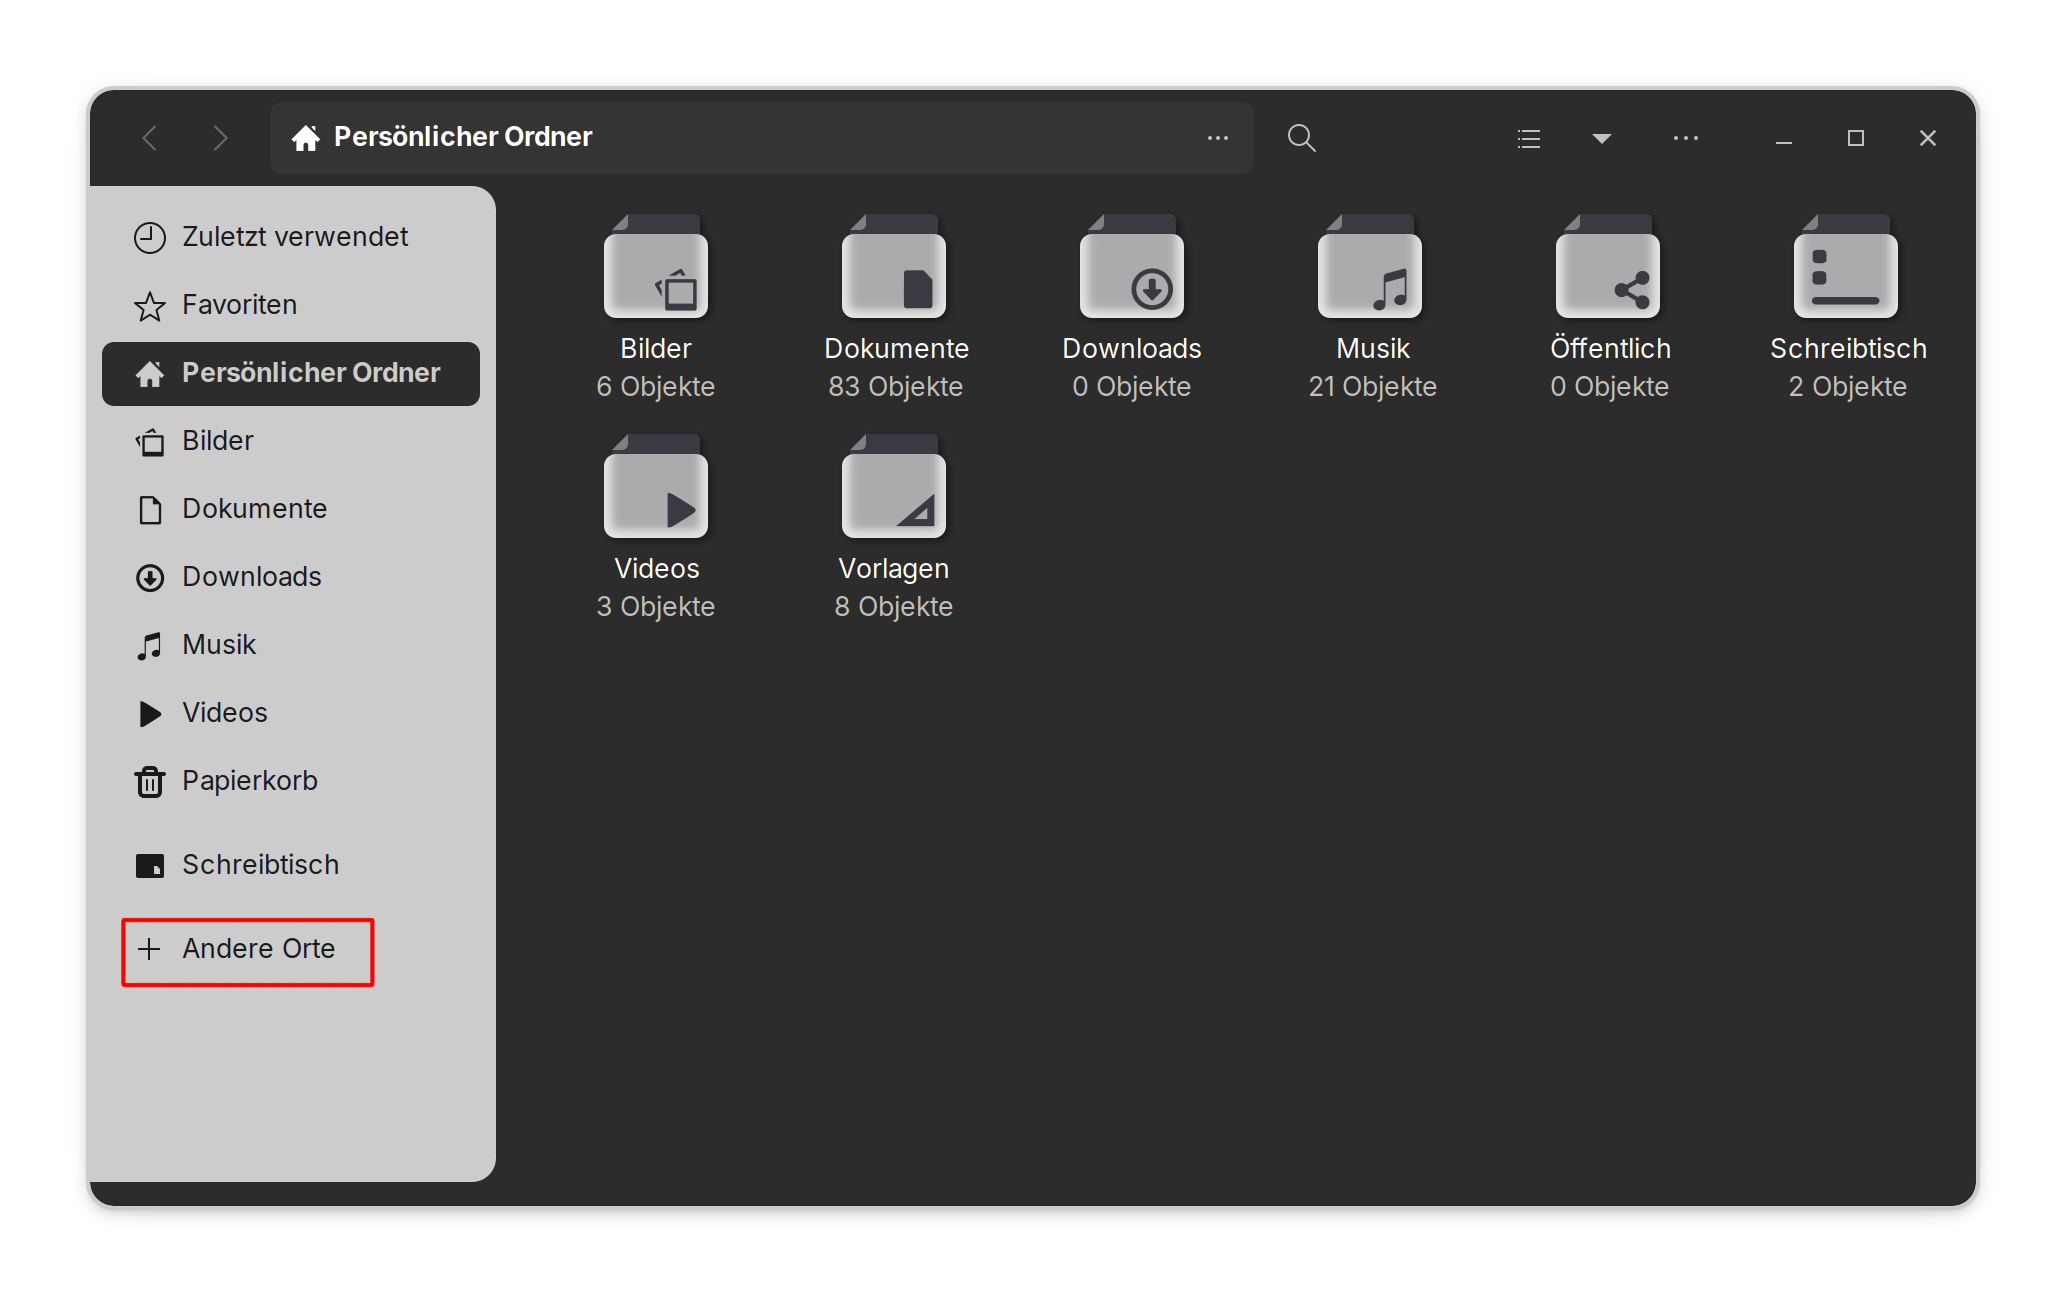Screen dimensions: 2066x1296
Task: Maximize the file manager window
Action: [x=1856, y=138]
